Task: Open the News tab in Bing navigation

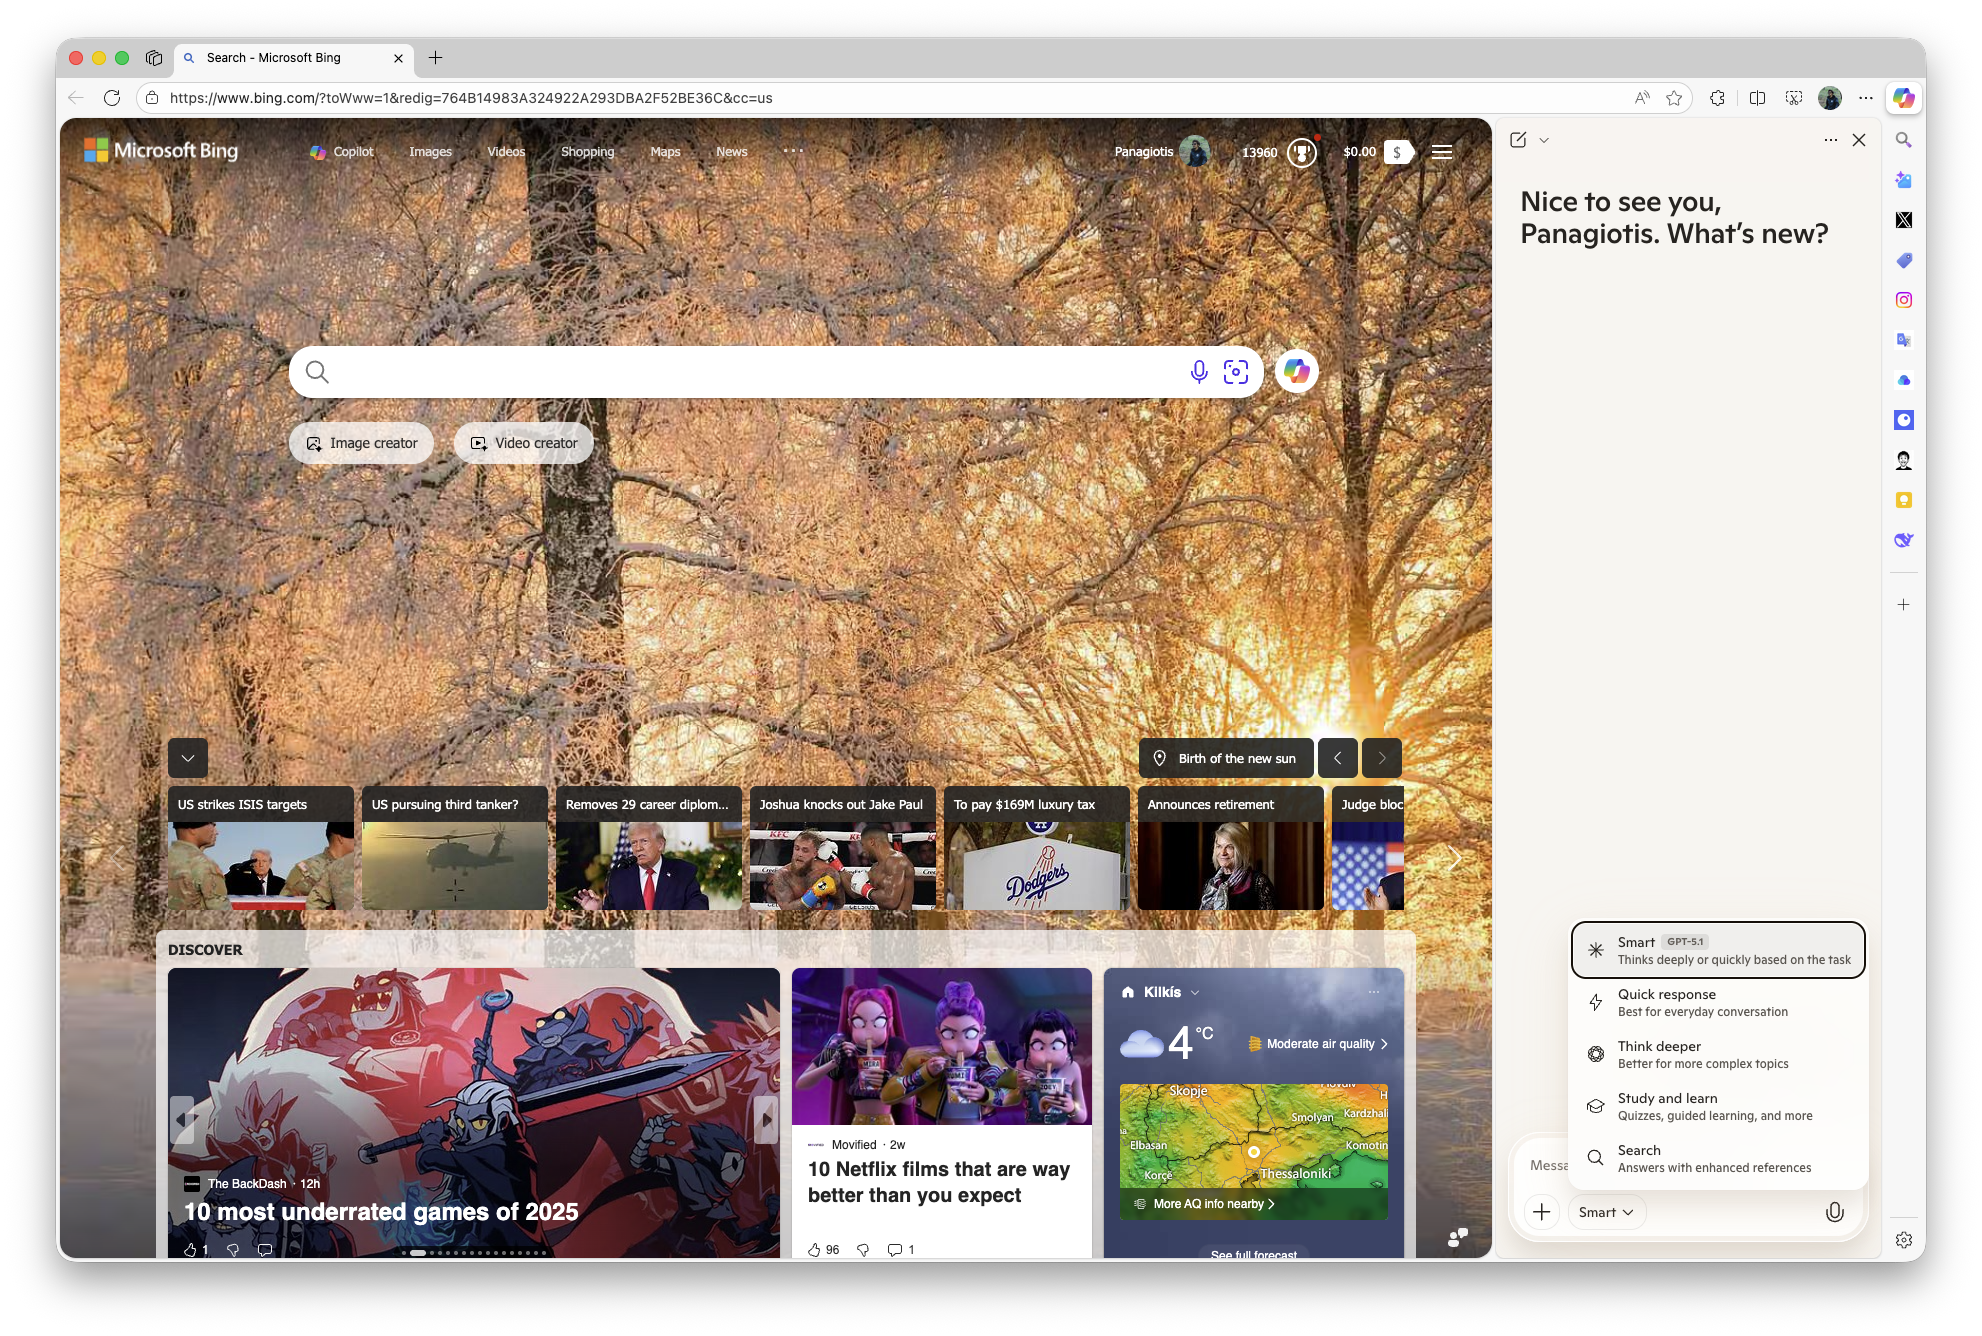Action: (731, 151)
